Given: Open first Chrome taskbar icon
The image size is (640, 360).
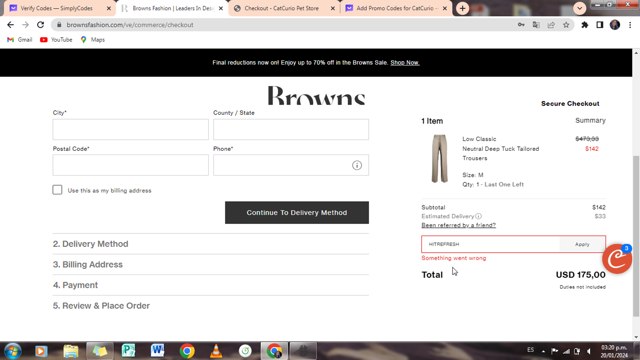Looking at the screenshot, I should pyautogui.click(x=187, y=351).
